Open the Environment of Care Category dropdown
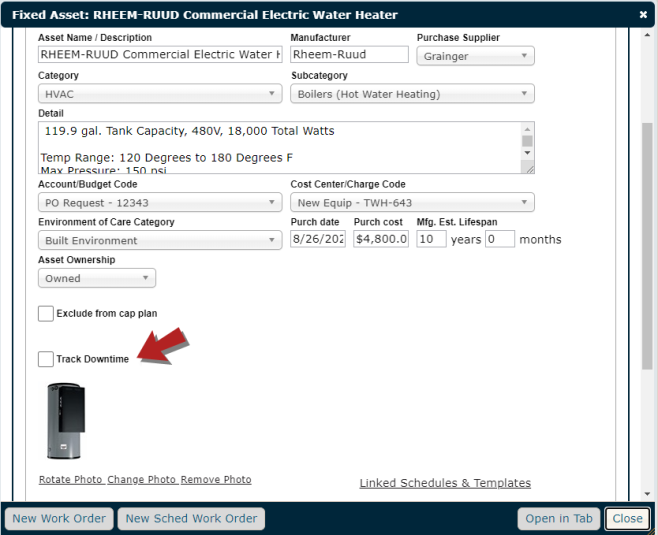658x535 pixels. (160, 240)
